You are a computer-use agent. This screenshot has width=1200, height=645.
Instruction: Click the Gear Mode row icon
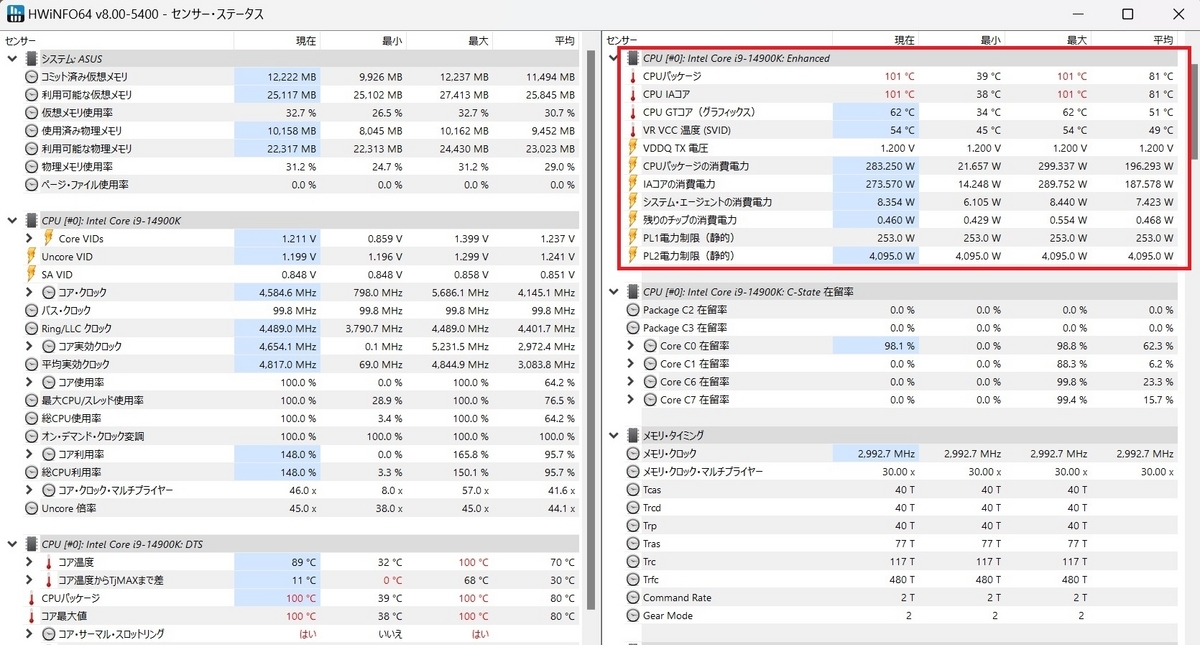tap(633, 615)
